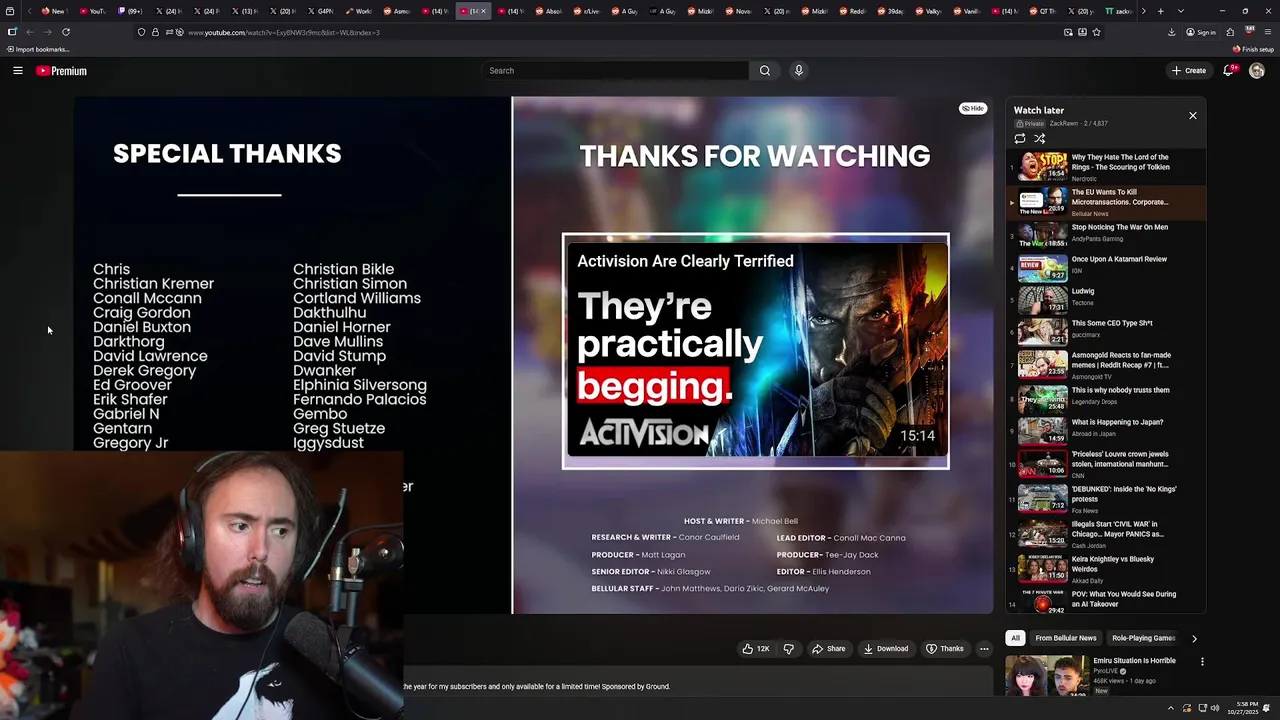Open the YouTube account avatar menu
The height and width of the screenshot is (720, 1280).
tap(1257, 71)
